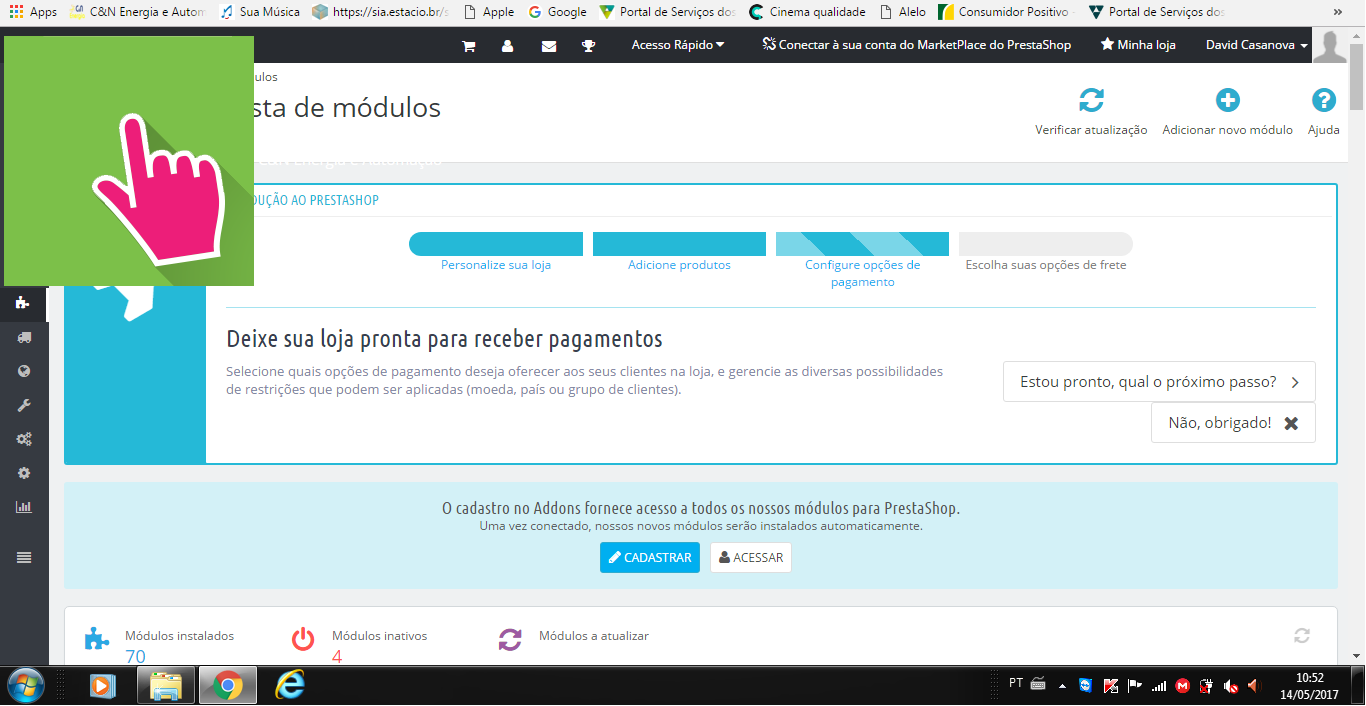The height and width of the screenshot is (706, 1366).
Task: Open the shopping cart icon in top bar
Action: [468, 46]
